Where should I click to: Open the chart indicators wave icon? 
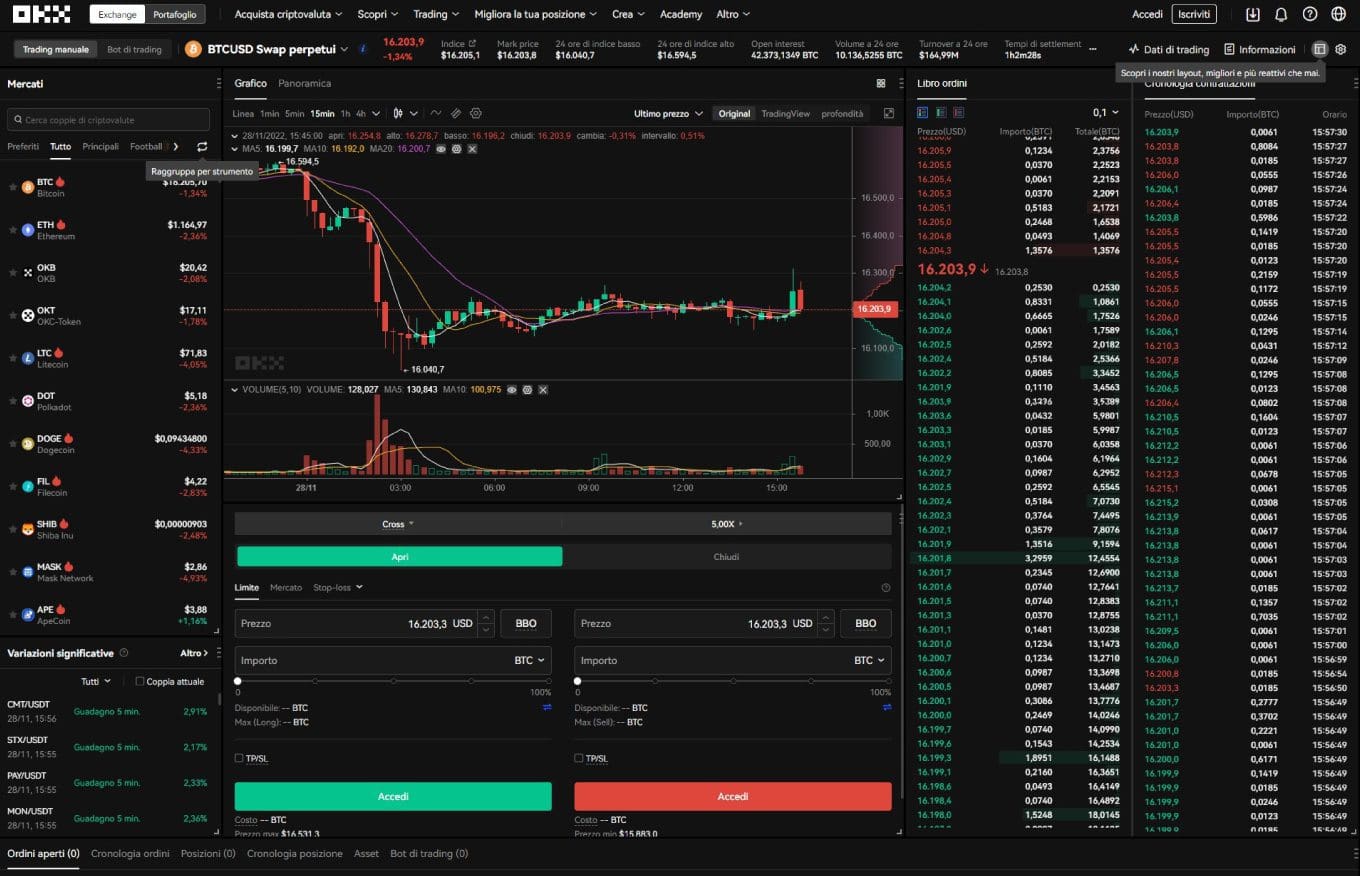[x=437, y=113]
